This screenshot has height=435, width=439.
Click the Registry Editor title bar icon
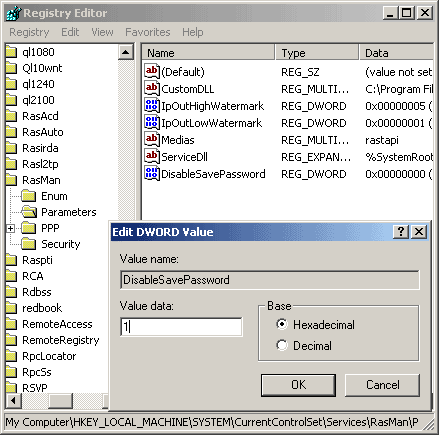13,13
